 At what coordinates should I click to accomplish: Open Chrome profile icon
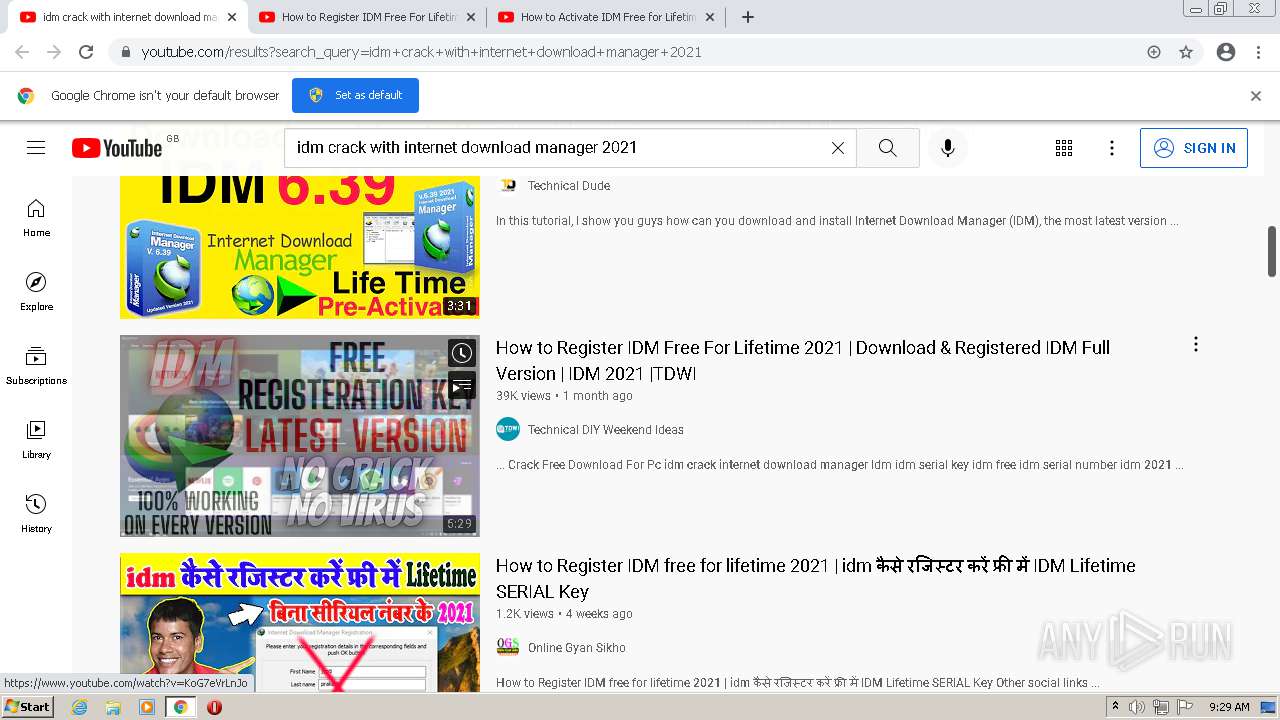click(1226, 52)
